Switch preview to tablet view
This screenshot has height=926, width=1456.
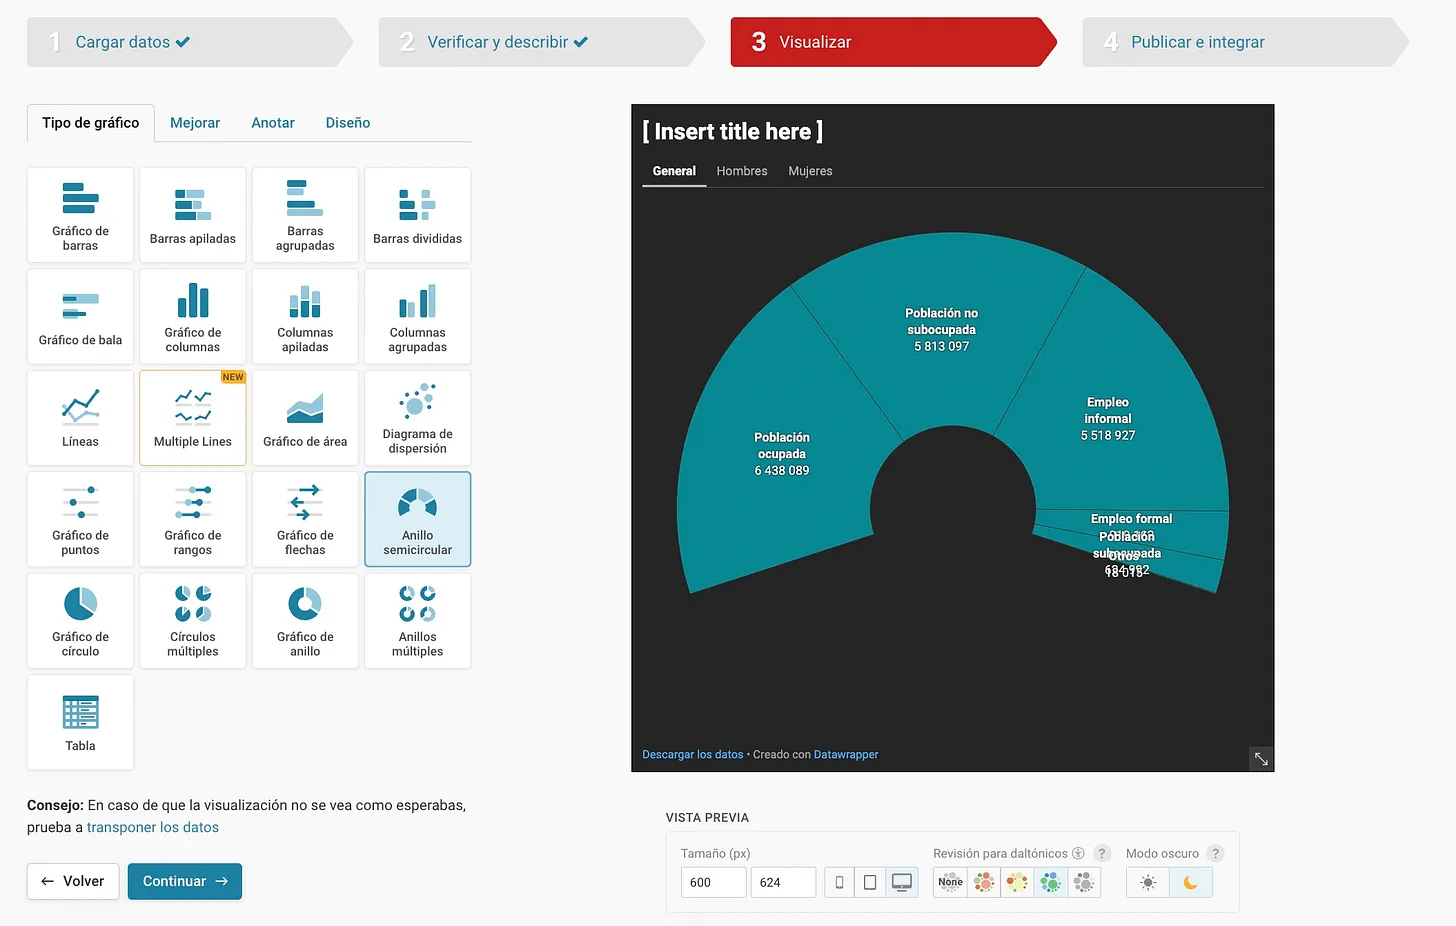pos(870,882)
